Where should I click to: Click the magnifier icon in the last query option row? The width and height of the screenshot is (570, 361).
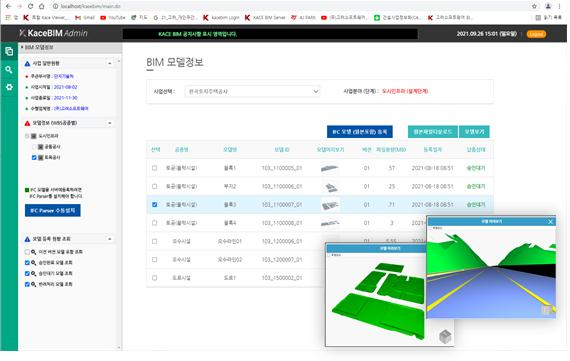click(33, 284)
